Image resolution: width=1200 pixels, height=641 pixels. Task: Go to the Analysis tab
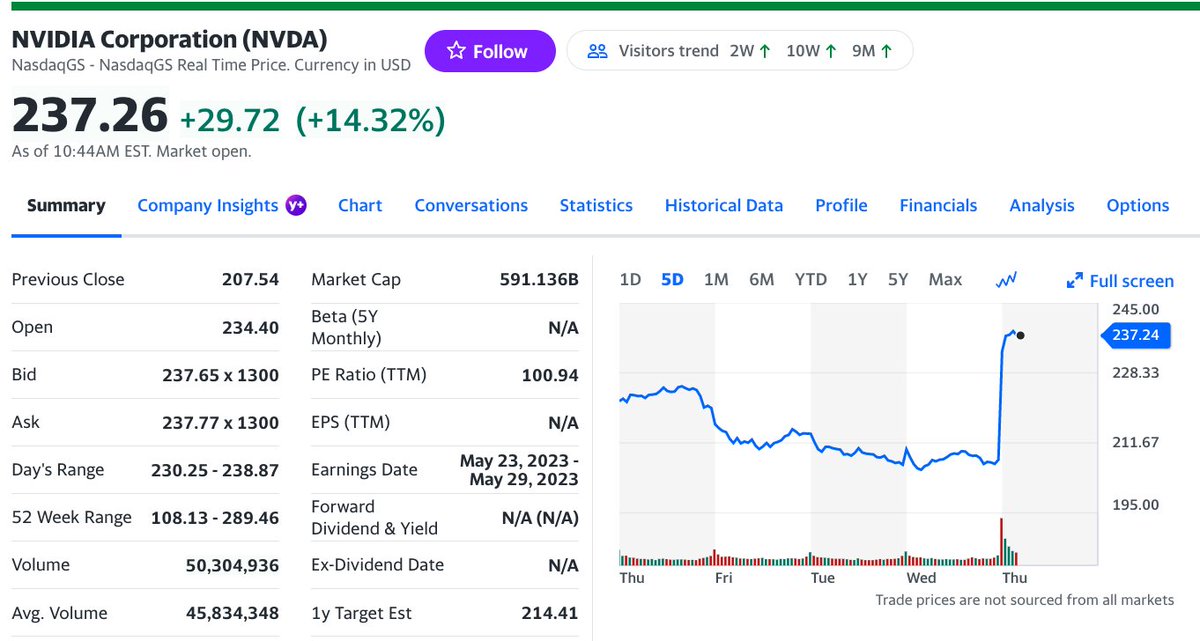point(1042,205)
